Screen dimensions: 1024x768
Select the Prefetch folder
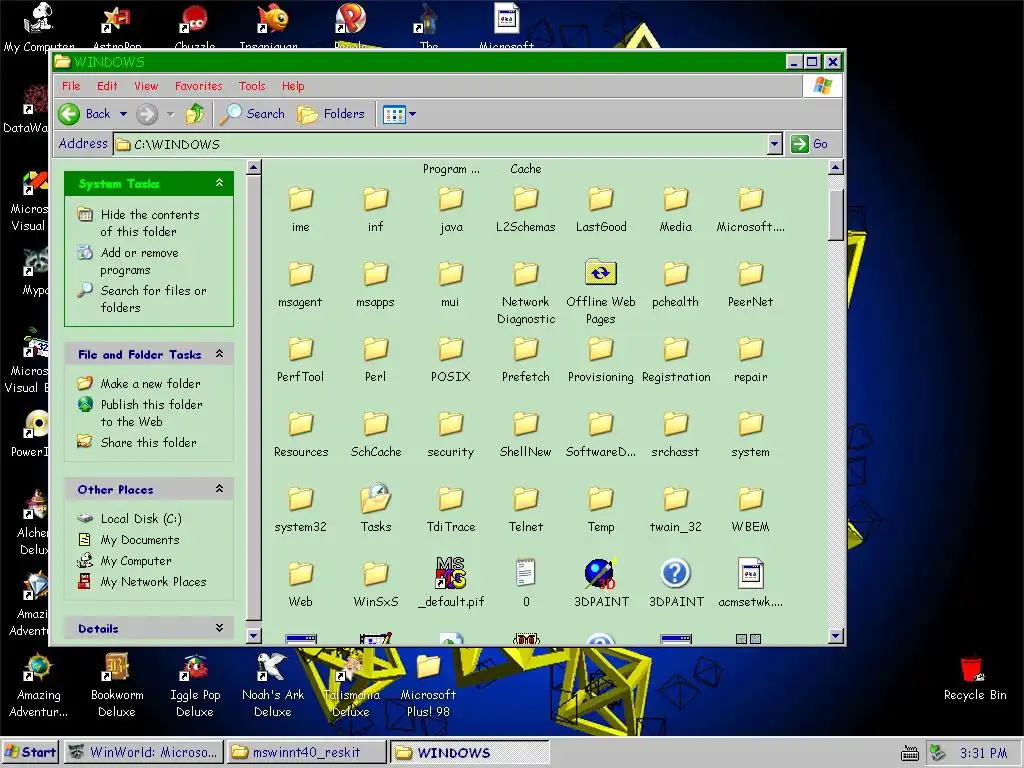tap(526, 359)
